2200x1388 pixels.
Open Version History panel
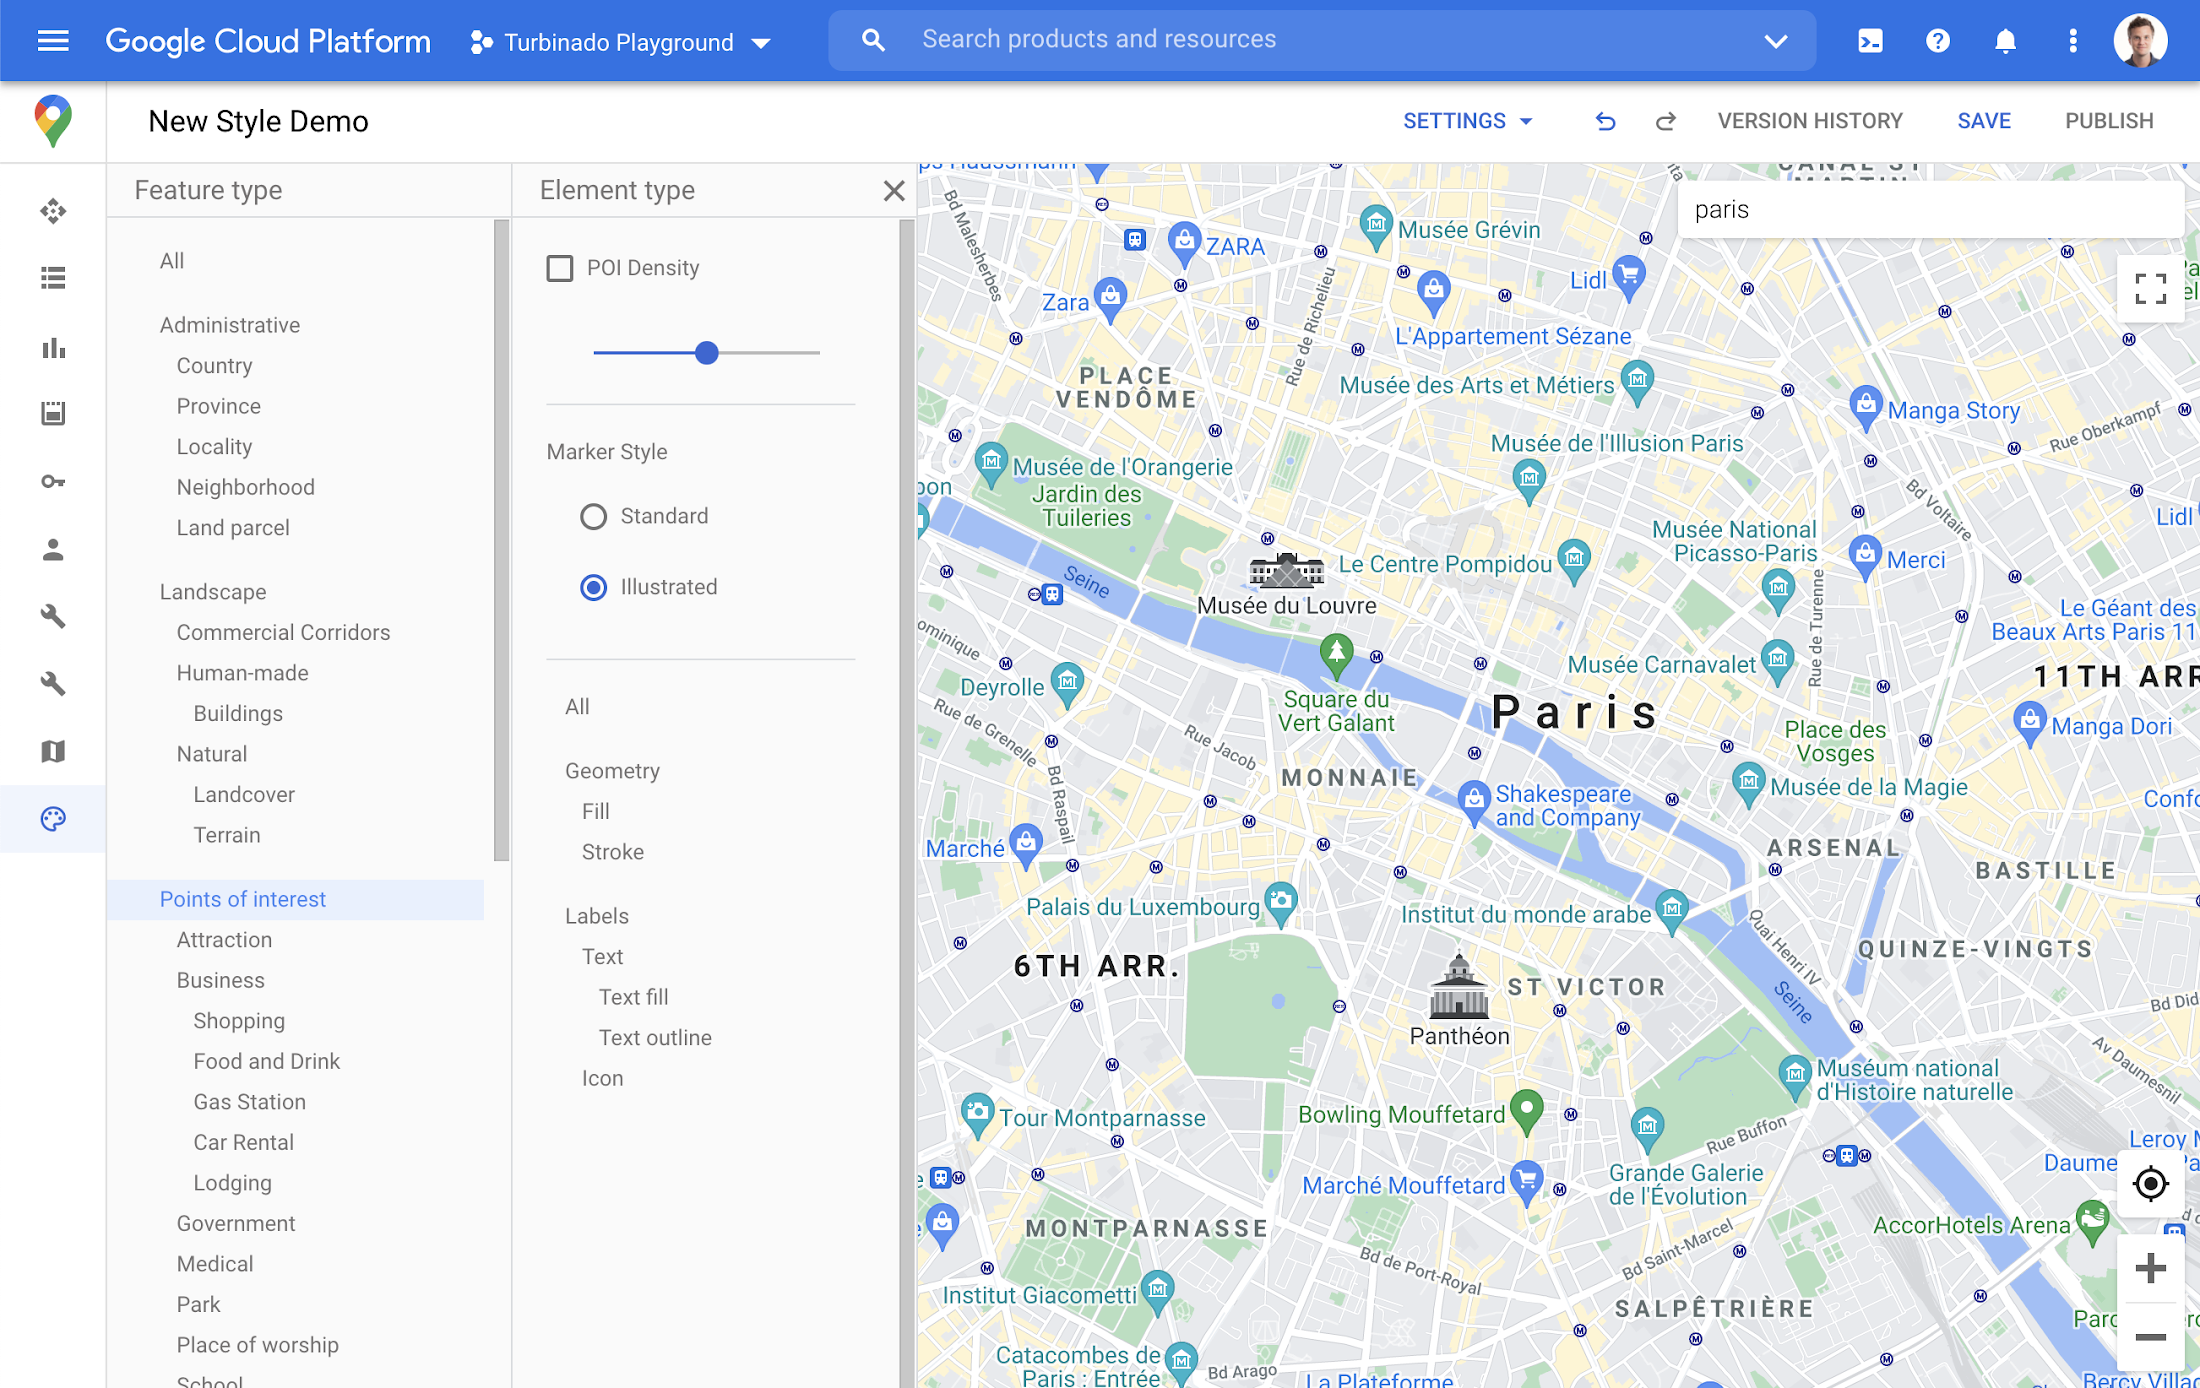[x=1810, y=120]
